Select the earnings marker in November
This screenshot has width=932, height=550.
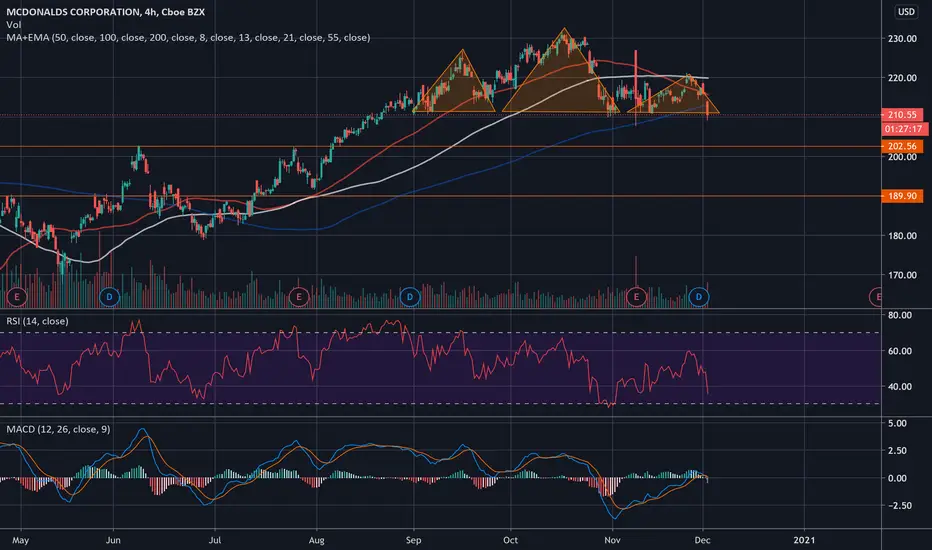(636, 296)
